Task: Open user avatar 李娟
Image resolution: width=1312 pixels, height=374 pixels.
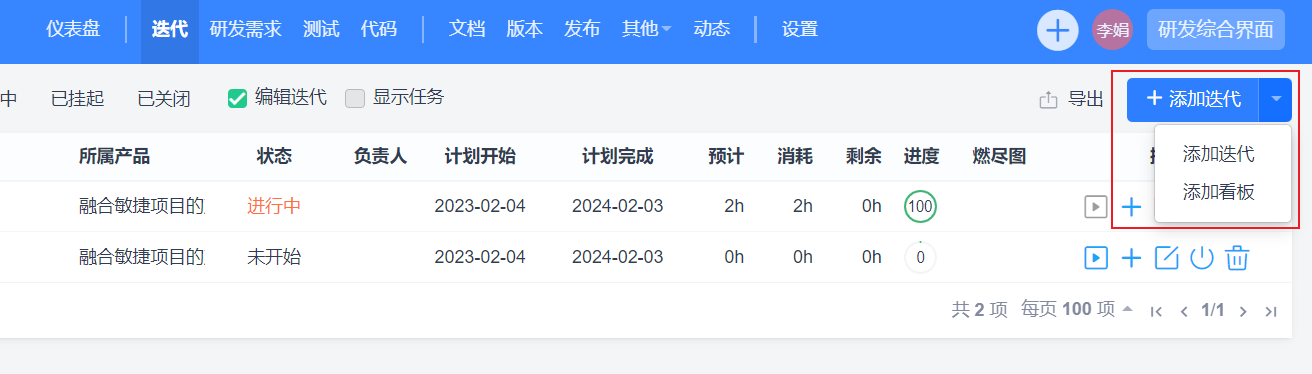Action: (x=1112, y=30)
